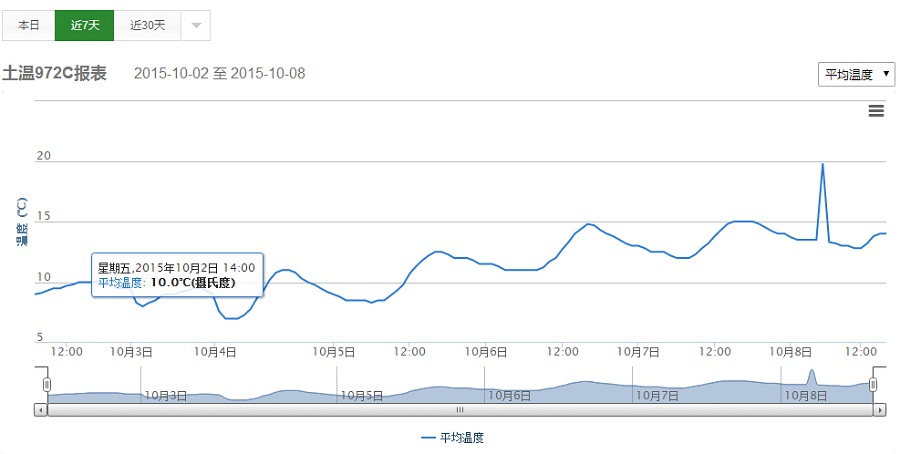The height and width of the screenshot is (454, 900).
Task: Click the 2015-10-02 至 2015-10-08 date range text
Action: (219, 74)
